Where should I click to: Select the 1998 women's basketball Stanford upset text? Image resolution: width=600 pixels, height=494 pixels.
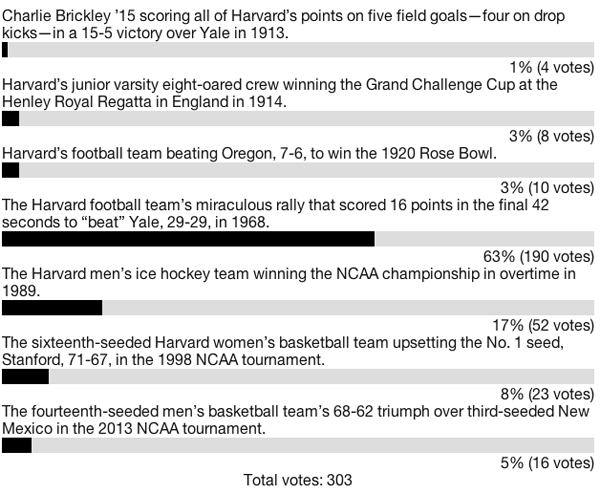point(283,351)
